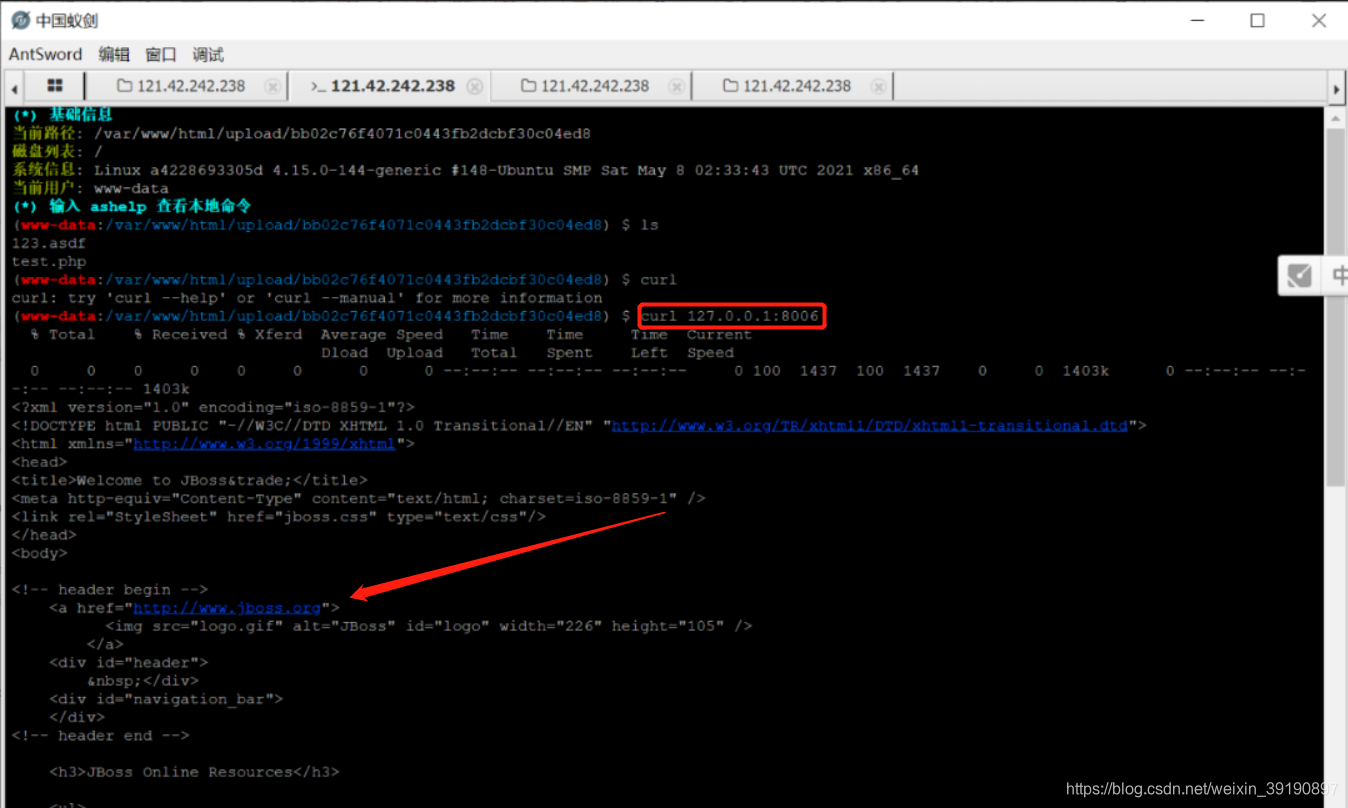Click the curl --help hint line
Screen dimensions: 1348x808
pos(307,298)
